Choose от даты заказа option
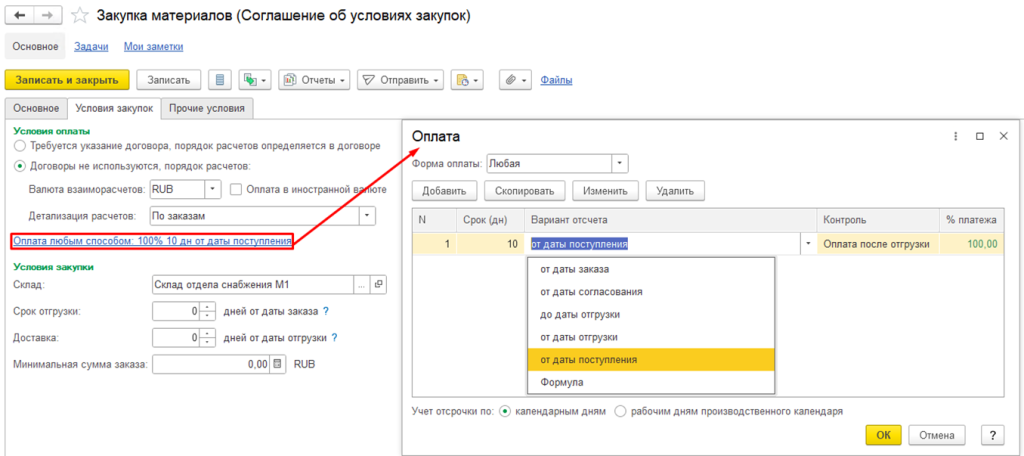Image resolution: width=1024 pixels, height=456 pixels. click(x=650, y=269)
